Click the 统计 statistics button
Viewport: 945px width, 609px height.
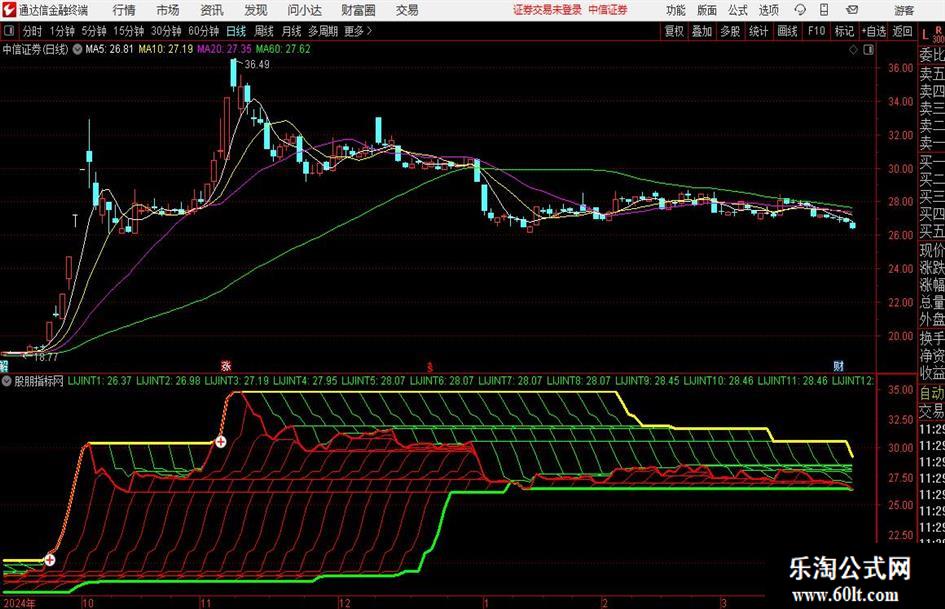click(759, 31)
